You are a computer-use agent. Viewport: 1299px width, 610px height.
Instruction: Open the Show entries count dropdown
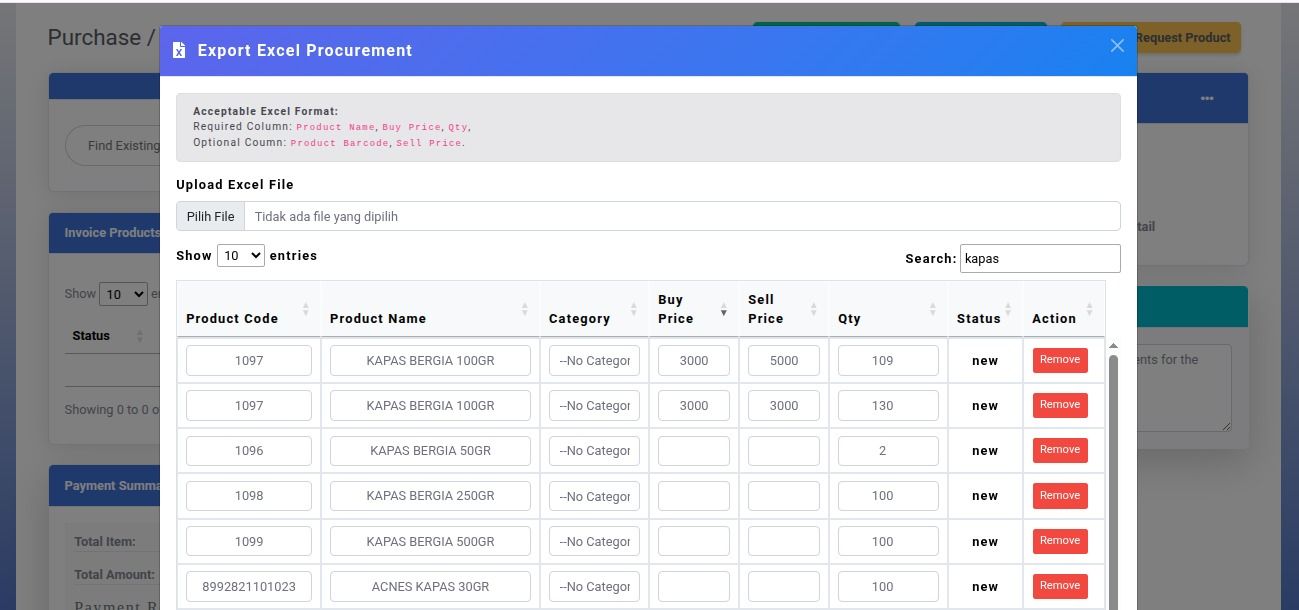(241, 256)
